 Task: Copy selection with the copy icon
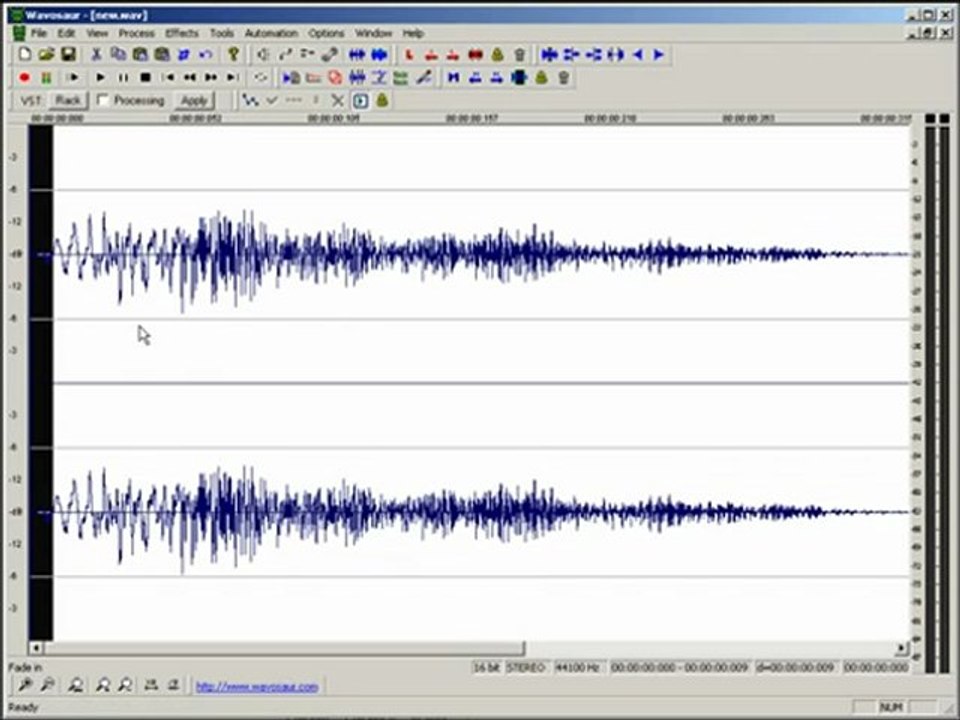coord(118,54)
